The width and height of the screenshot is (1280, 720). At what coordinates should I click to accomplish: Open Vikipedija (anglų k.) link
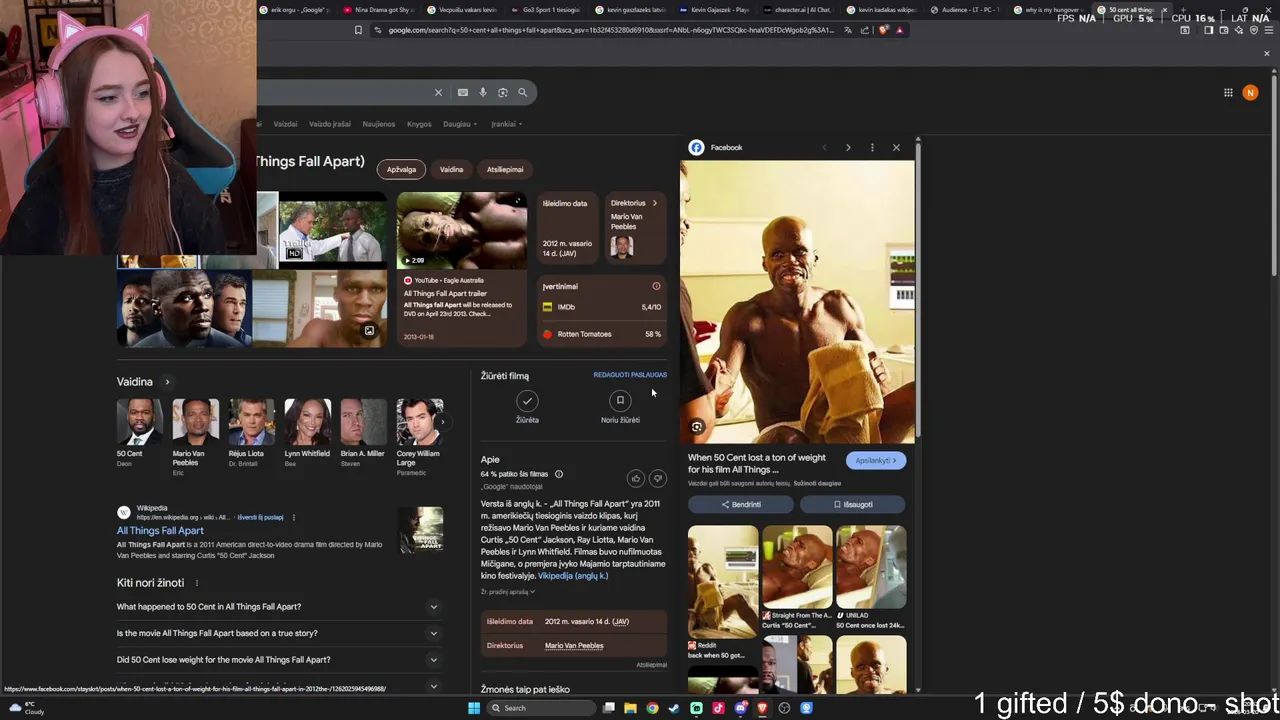click(x=573, y=576)
